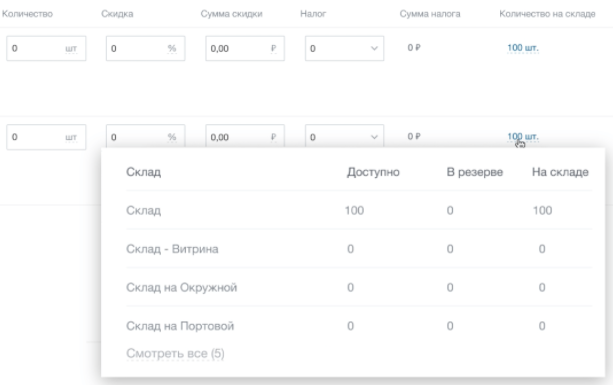Open the first row tax dropdown
This screenshot has width=613, height=385.
click(x=344, y=48)
